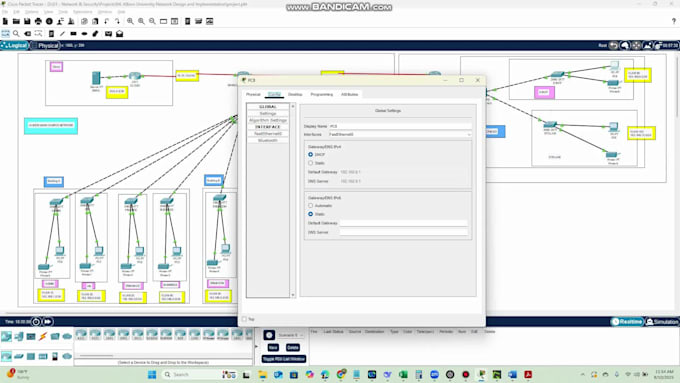
Task: Add Simple PDU closed envelope icon
Action: (x=108, y=33)
